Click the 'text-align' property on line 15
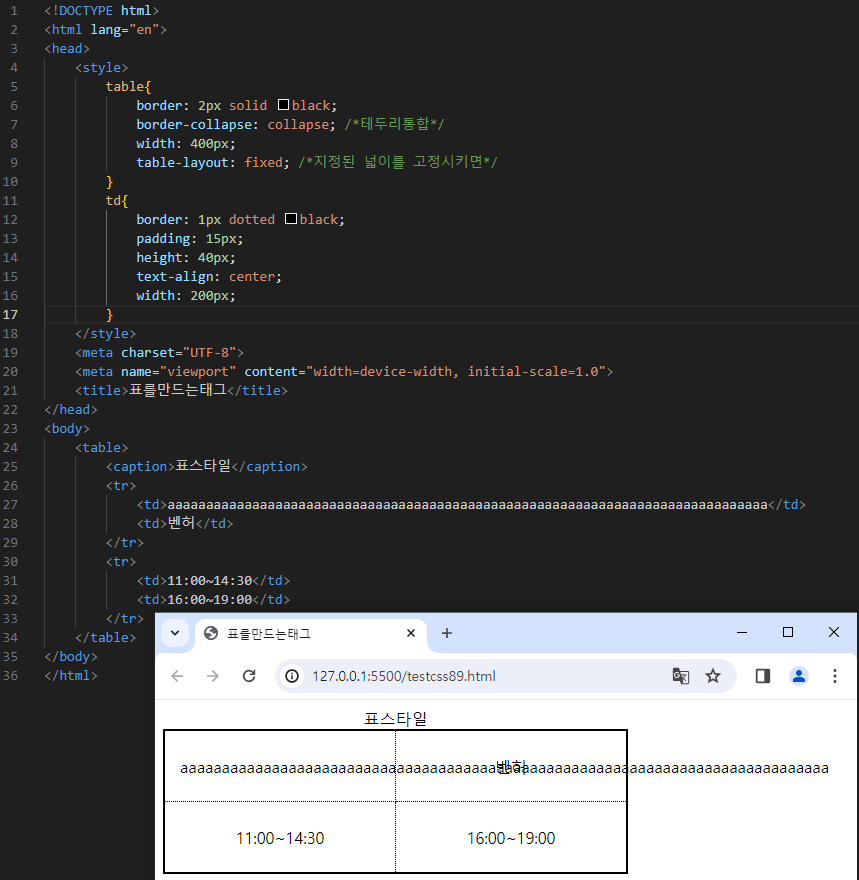859x880 pixels. [x=174, y=277]
